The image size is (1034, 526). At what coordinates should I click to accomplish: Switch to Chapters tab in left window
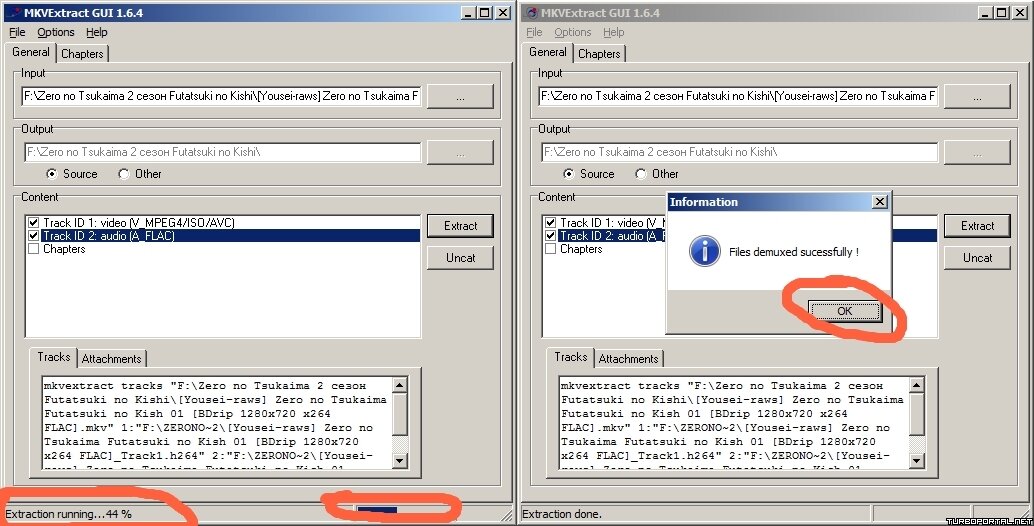click(x=82, y=53)
